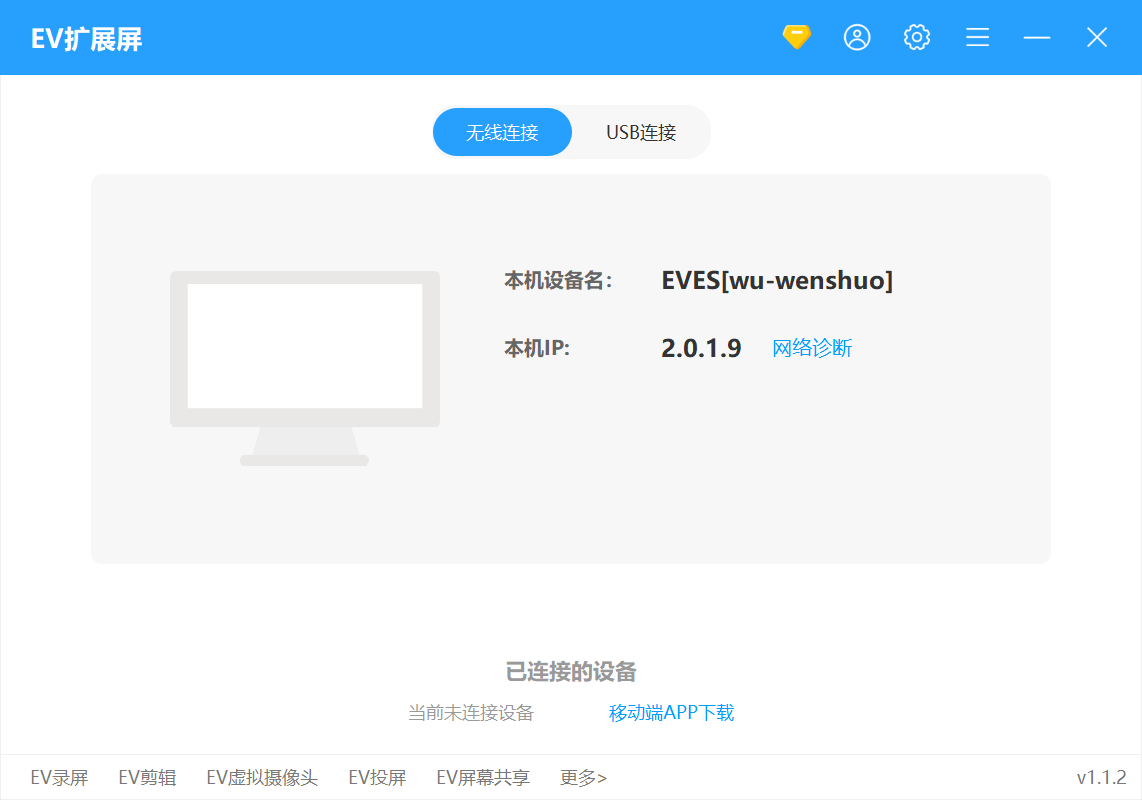This screenshot has width=1142, height=800.
Task: Click the IP address 2.0.1.9
Action: [x=701, y=348]
